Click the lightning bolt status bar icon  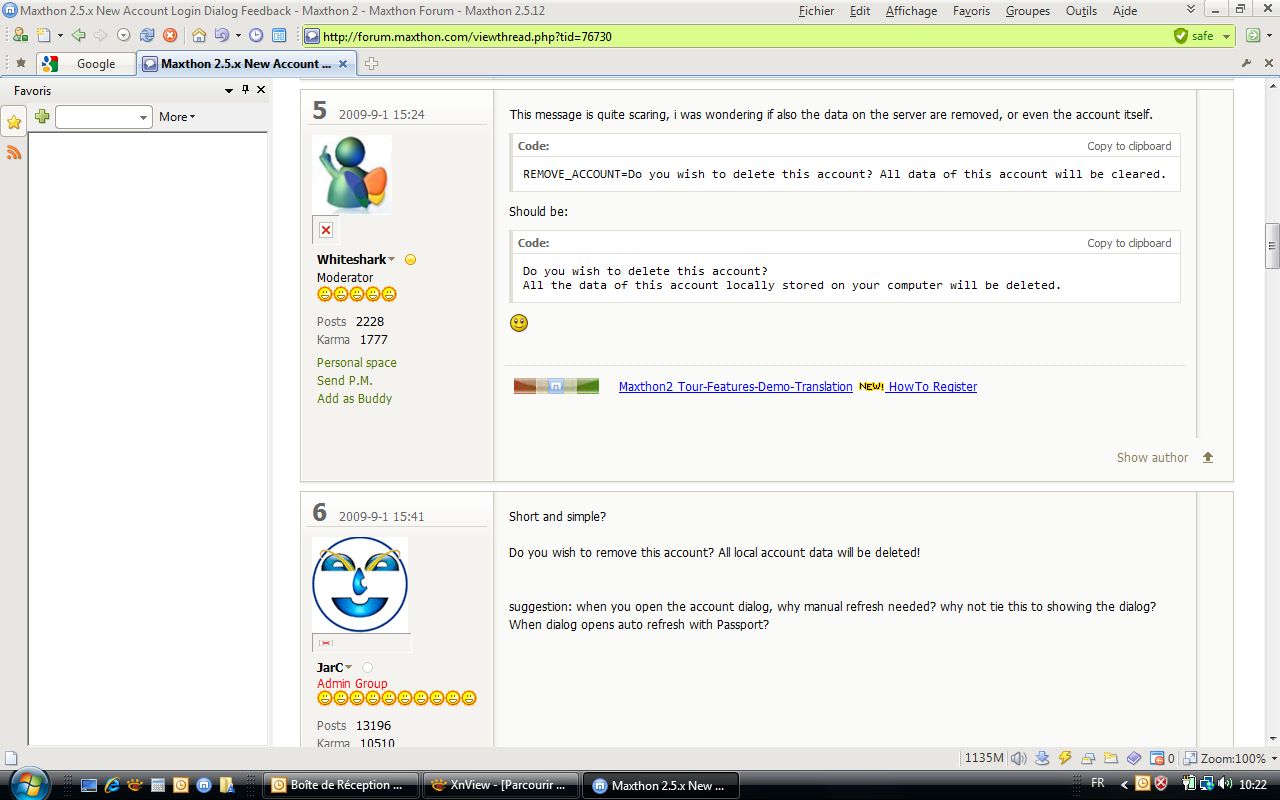(x=1065, y=758)
